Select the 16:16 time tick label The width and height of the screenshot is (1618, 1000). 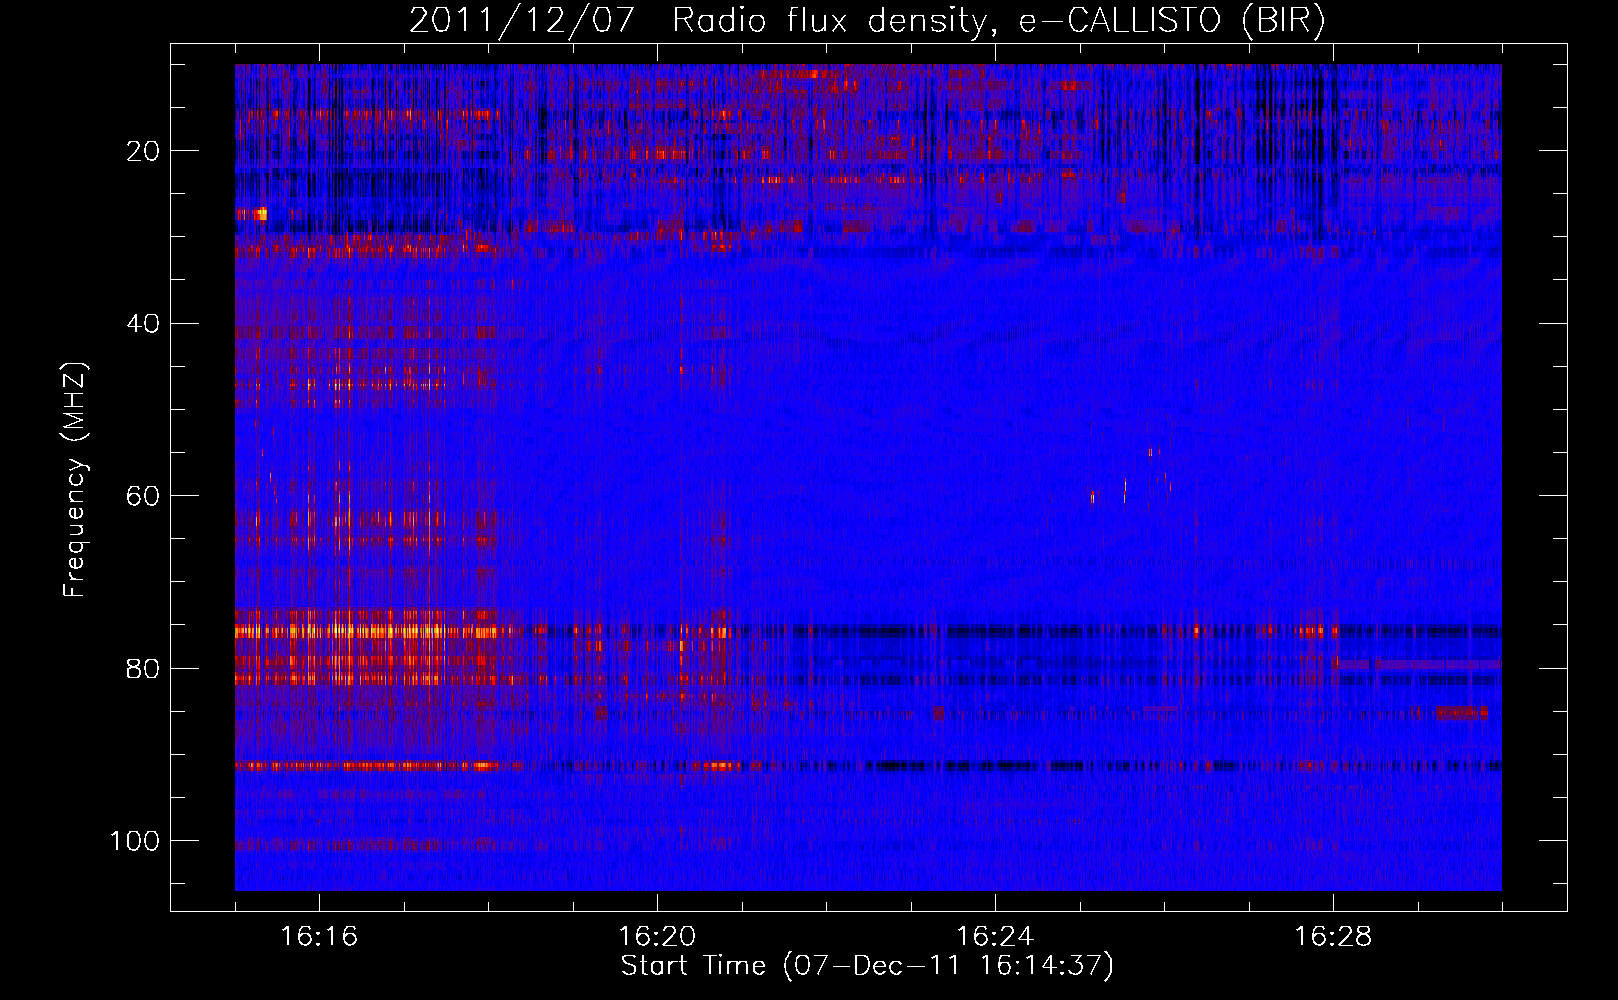pyautogui.click(x=319, y=937)
